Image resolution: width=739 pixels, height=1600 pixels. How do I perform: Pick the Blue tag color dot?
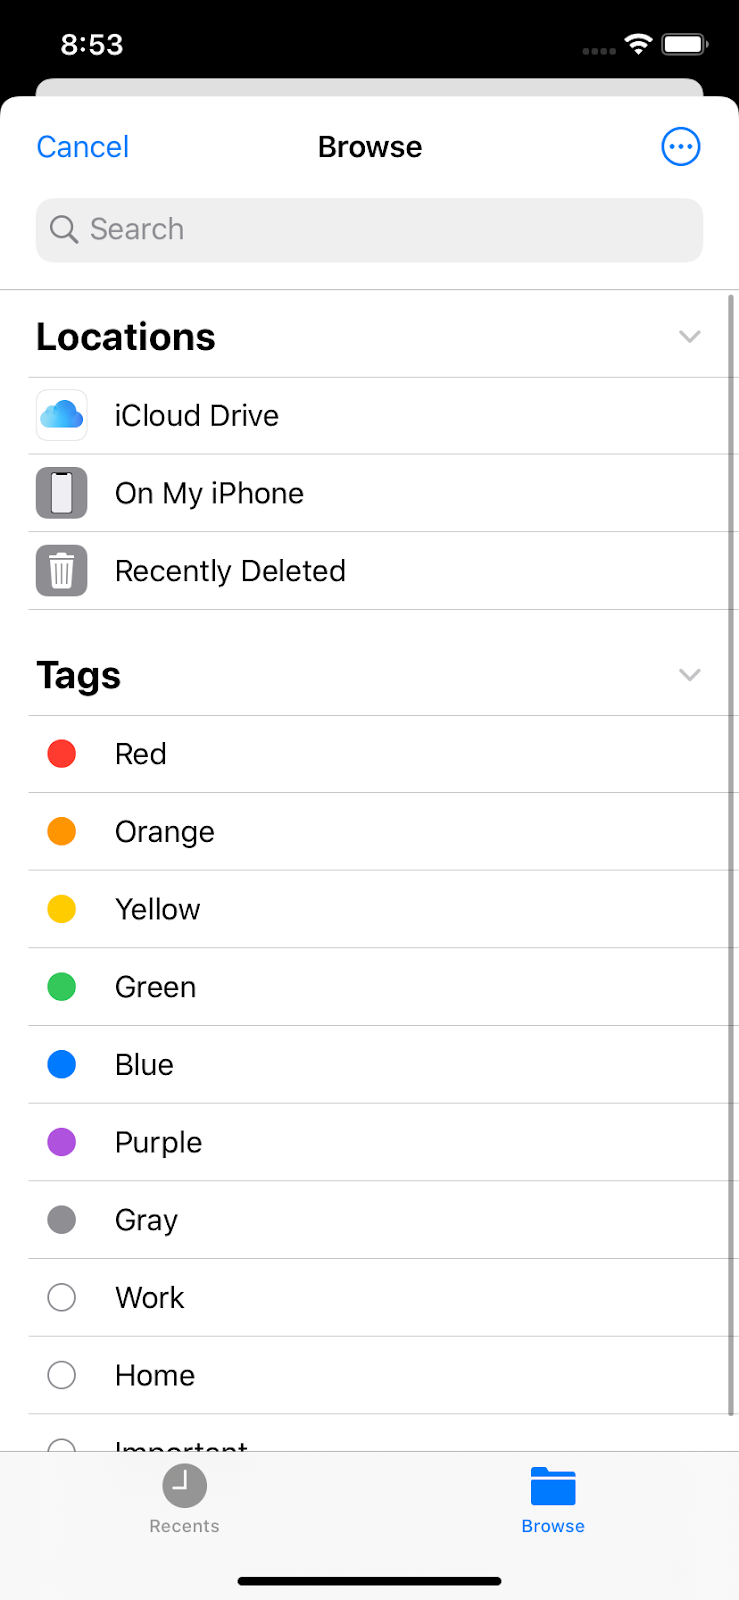pyautogui.click(x=62, y=1064)
